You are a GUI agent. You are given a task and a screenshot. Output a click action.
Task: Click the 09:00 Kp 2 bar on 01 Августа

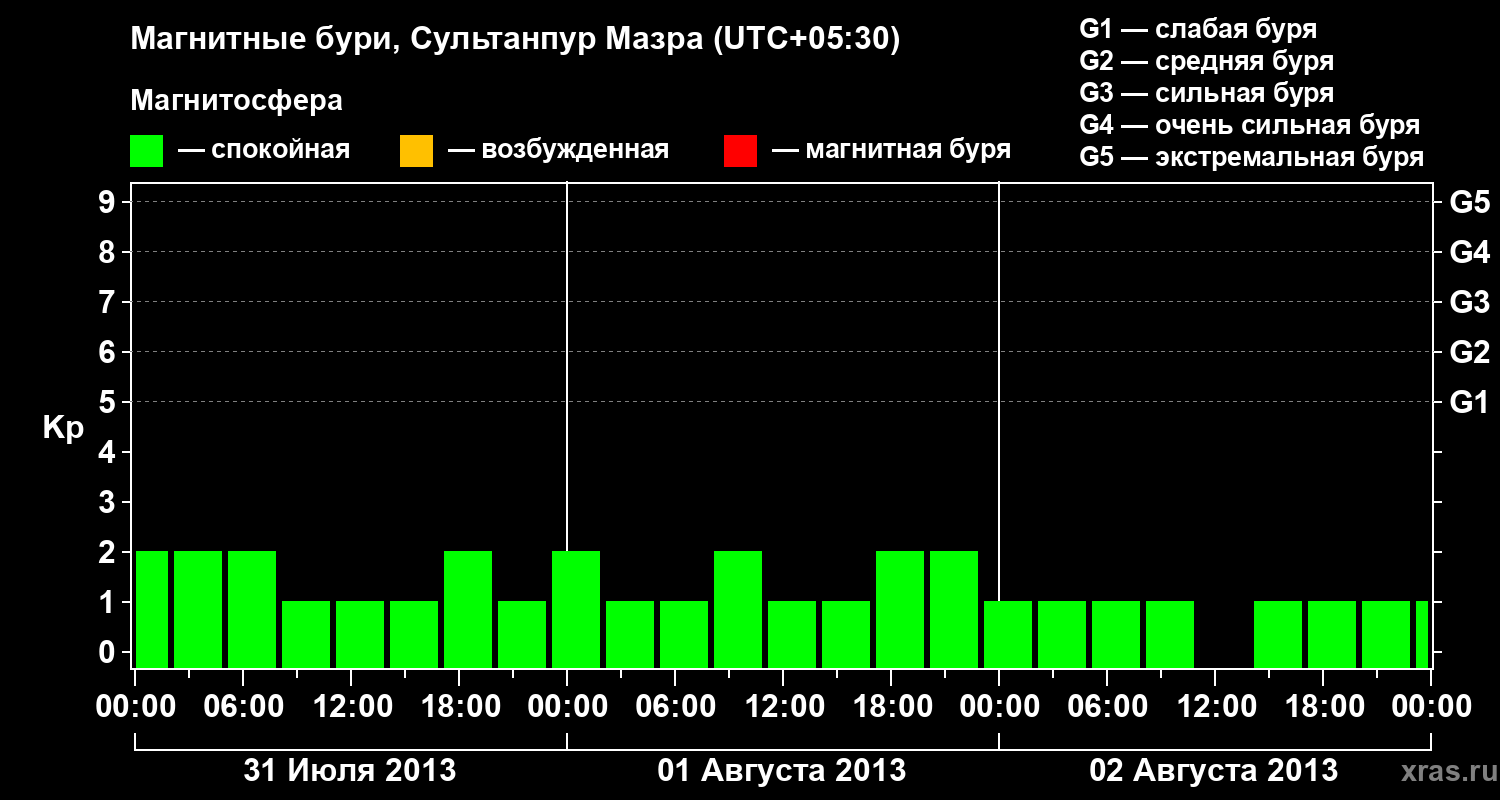tap(738, 609)
